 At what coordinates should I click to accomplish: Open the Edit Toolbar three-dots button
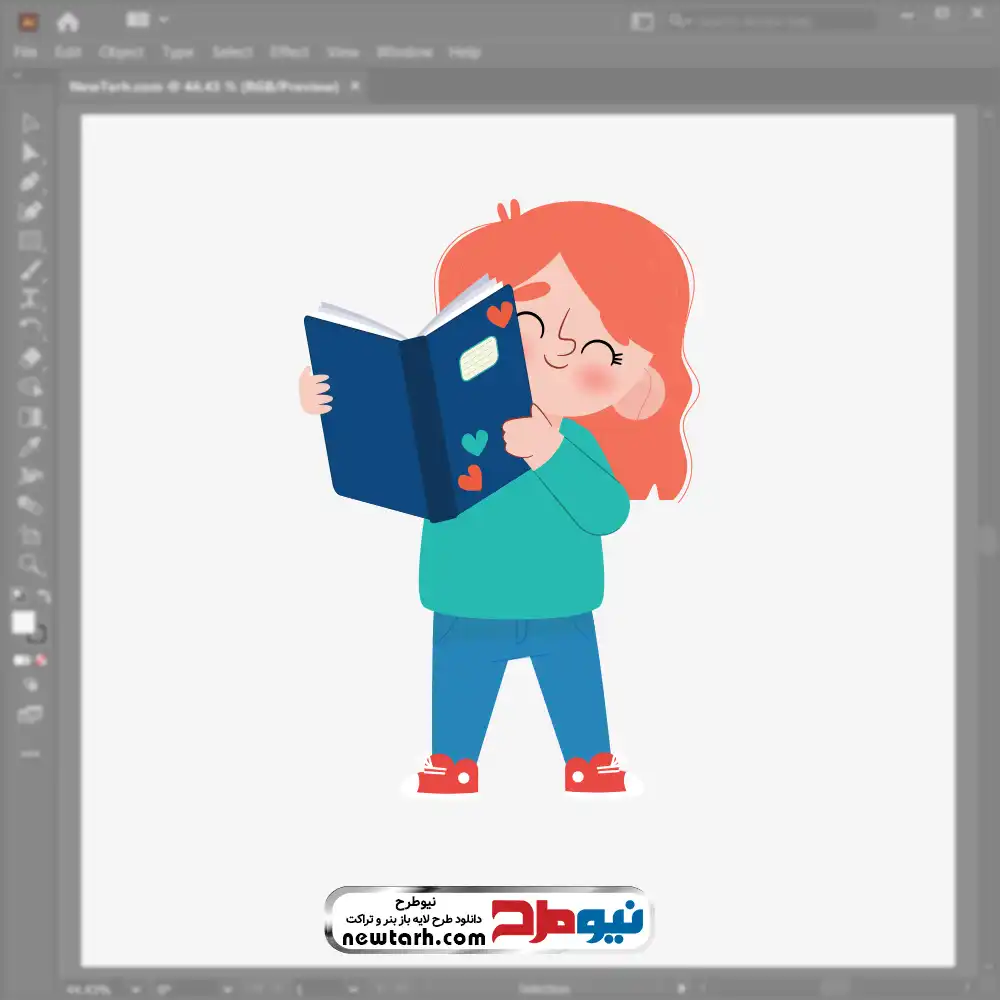pos(30,752)
